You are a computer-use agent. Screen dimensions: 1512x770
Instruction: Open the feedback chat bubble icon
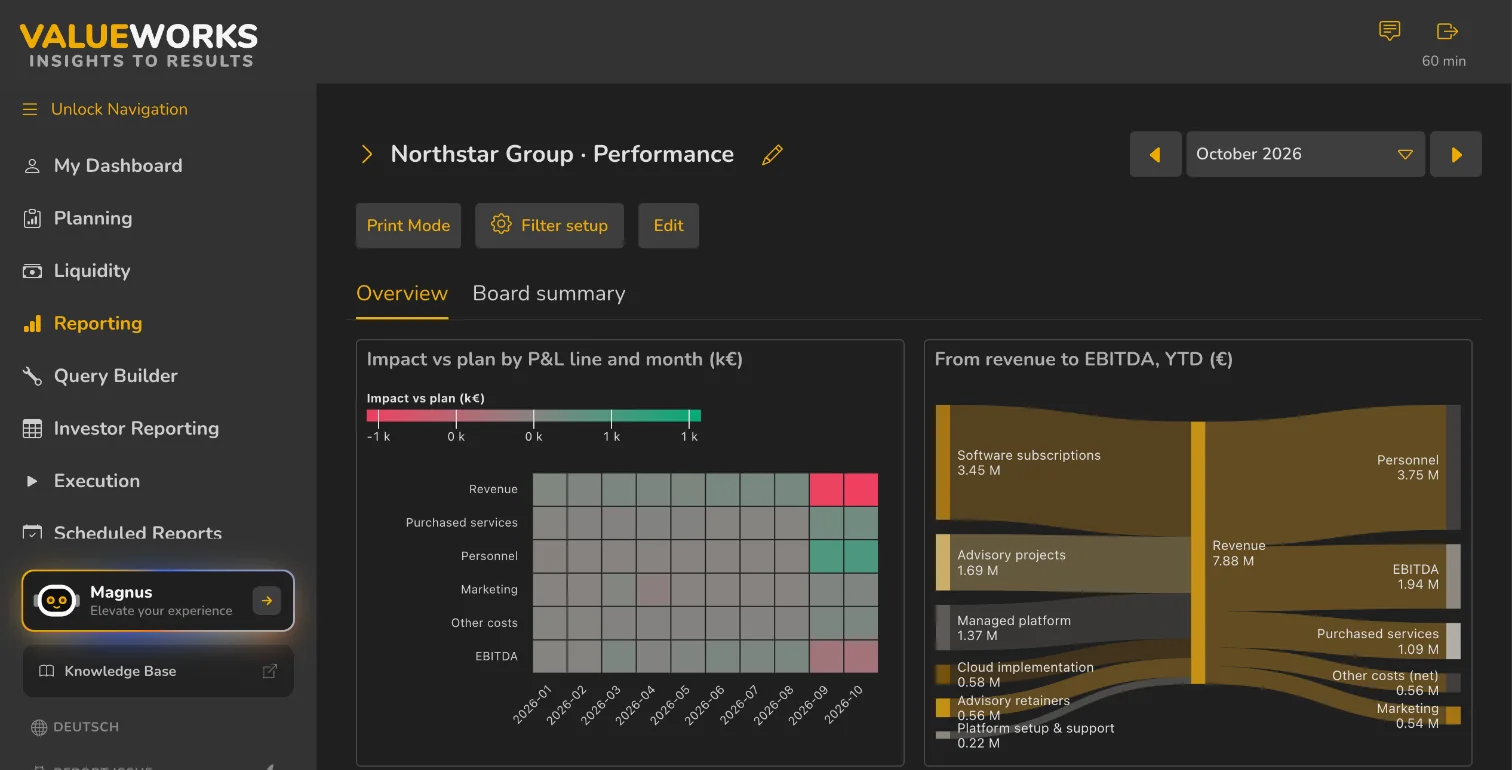[x=1389, y=31]
